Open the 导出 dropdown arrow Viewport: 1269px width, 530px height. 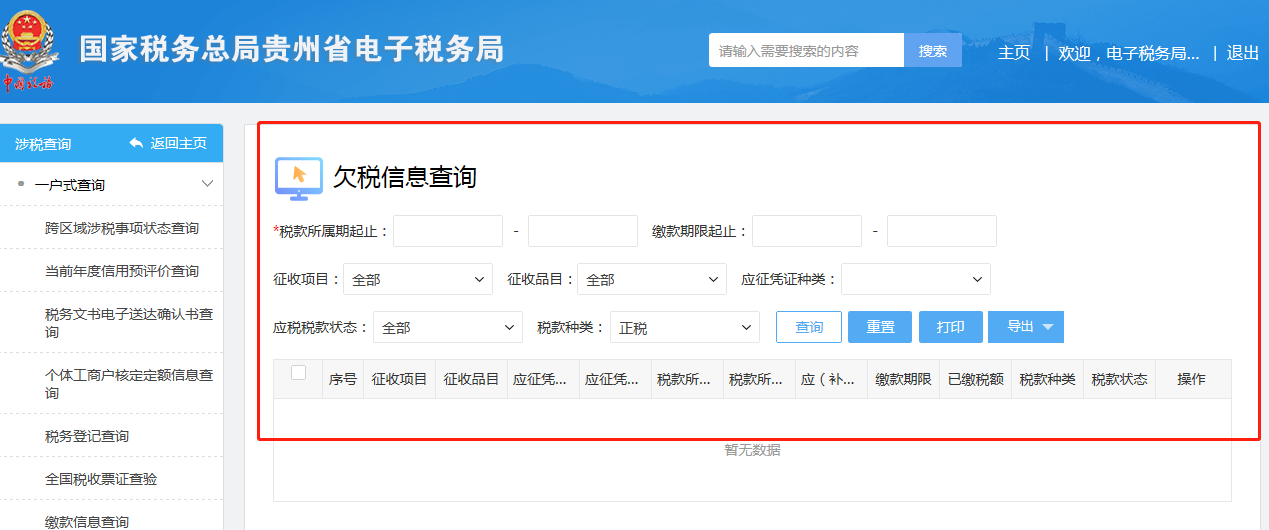click(x=1047, y=327)
